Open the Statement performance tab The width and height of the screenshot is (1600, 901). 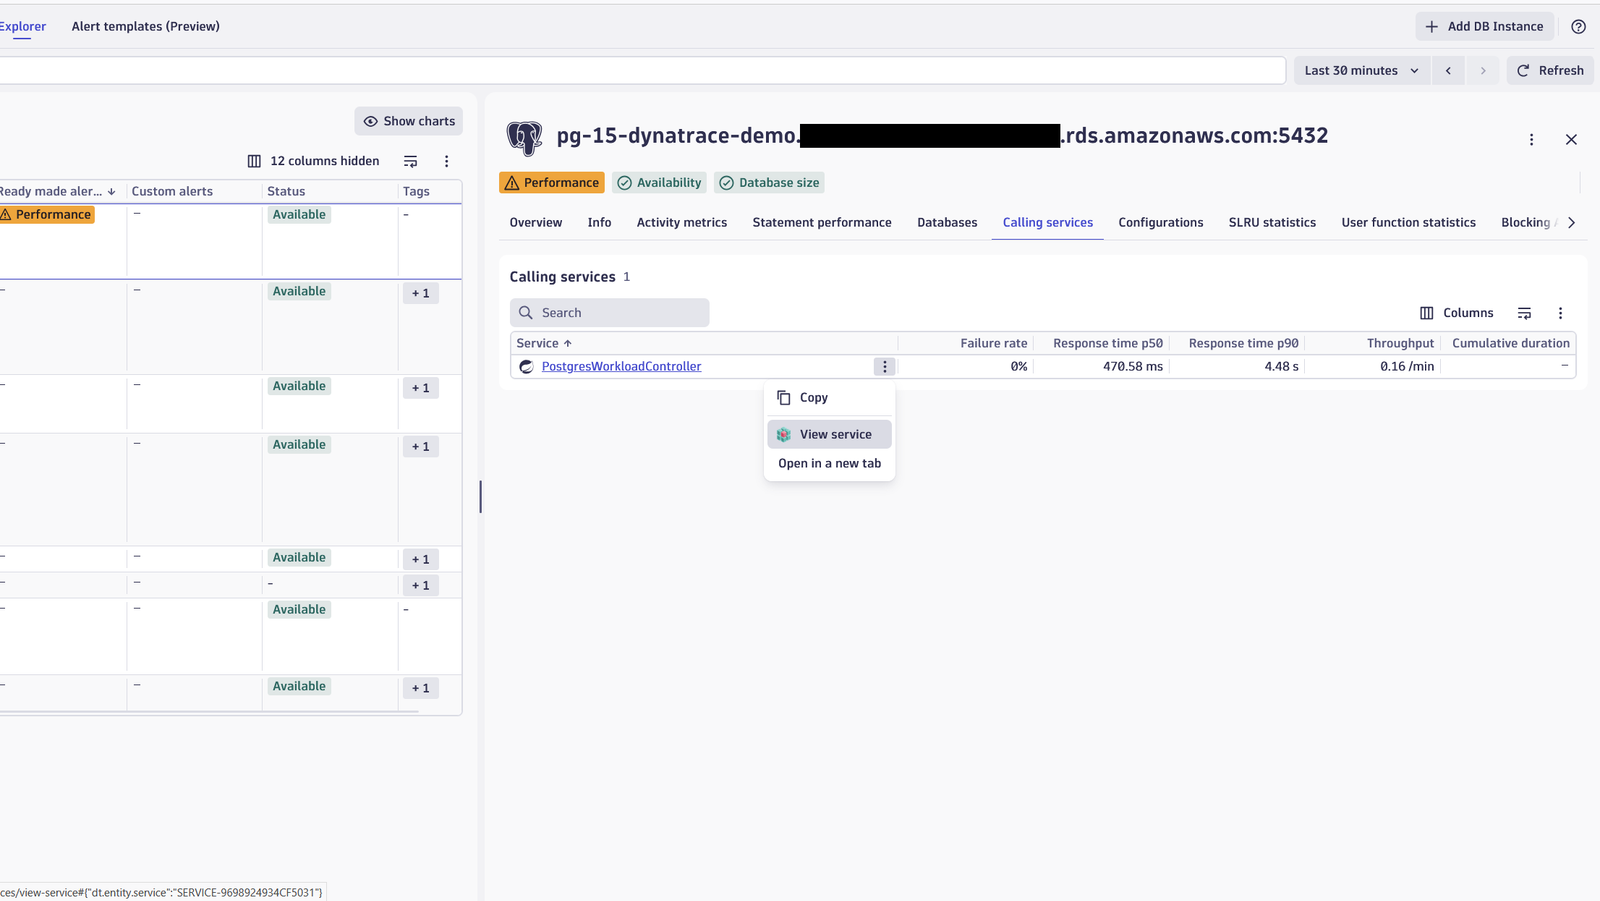(822, 223)
